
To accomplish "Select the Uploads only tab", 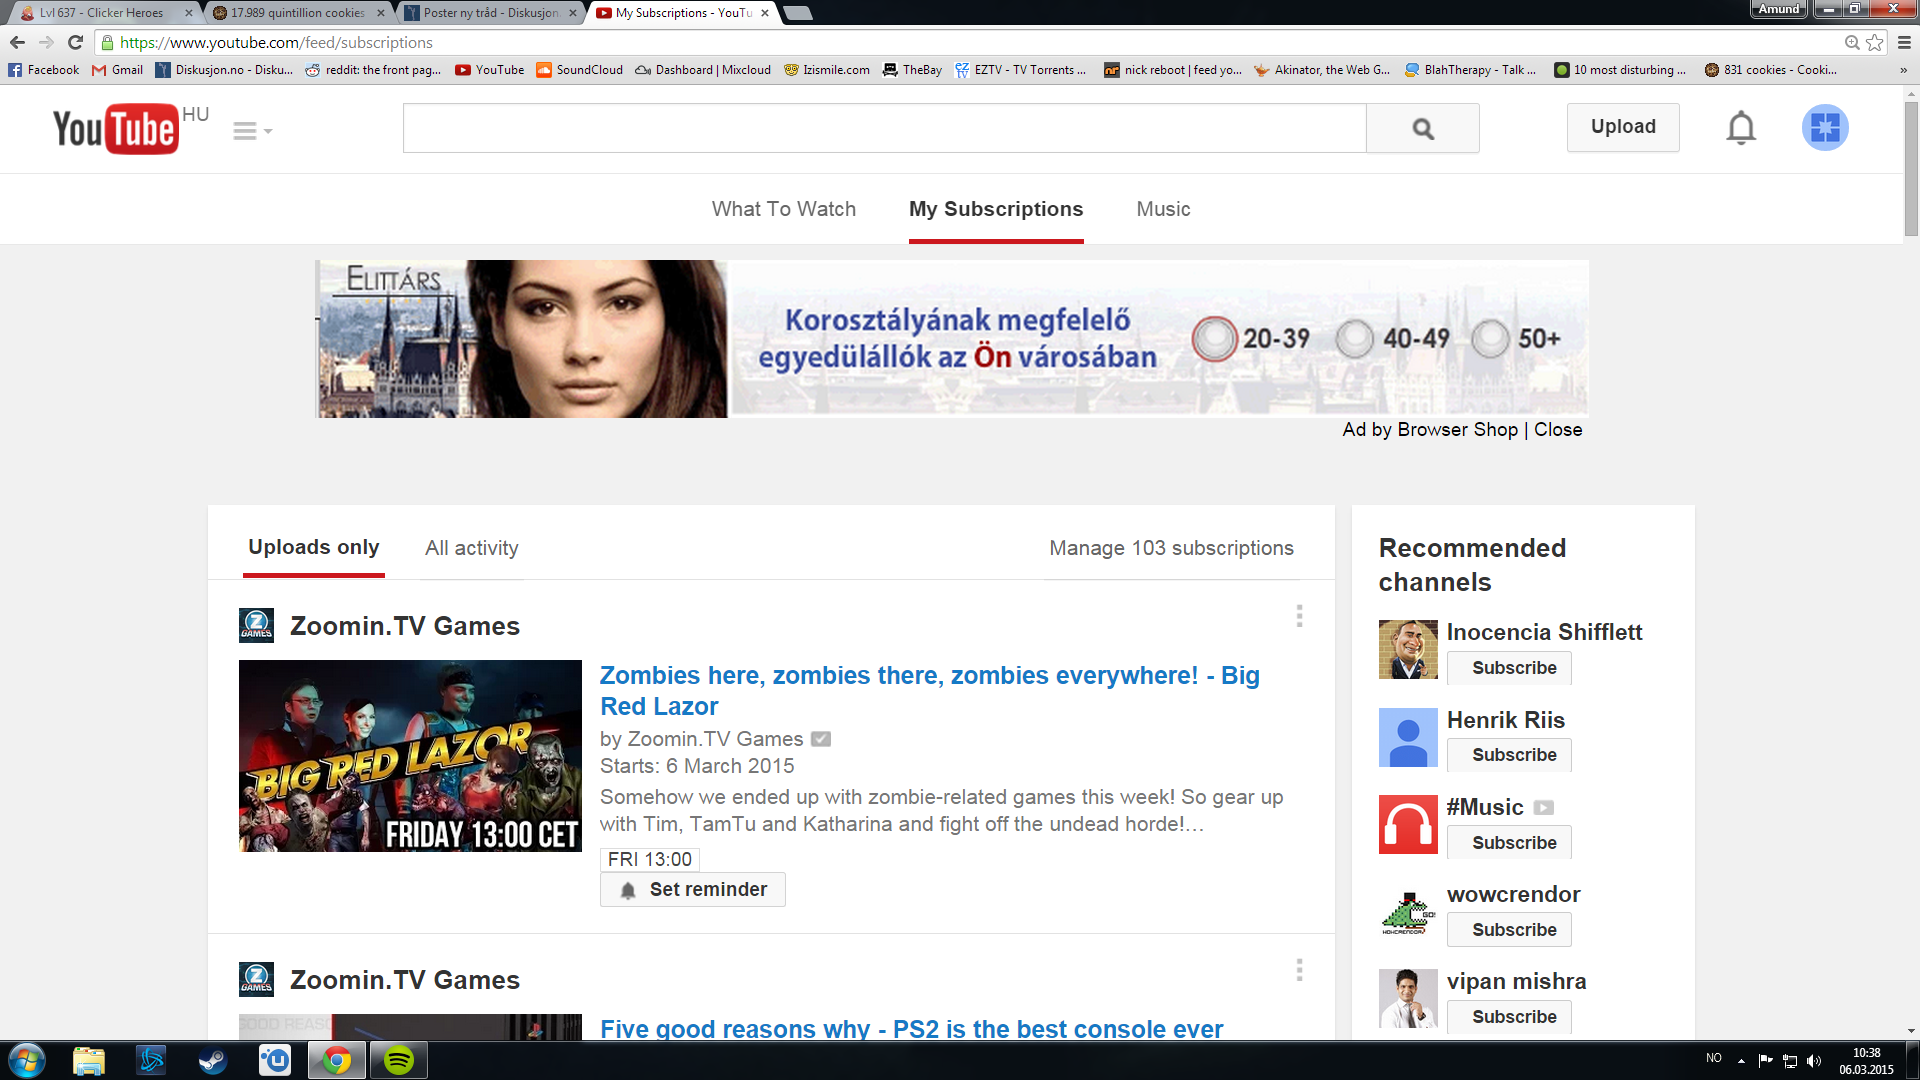I will click(313, 547).
